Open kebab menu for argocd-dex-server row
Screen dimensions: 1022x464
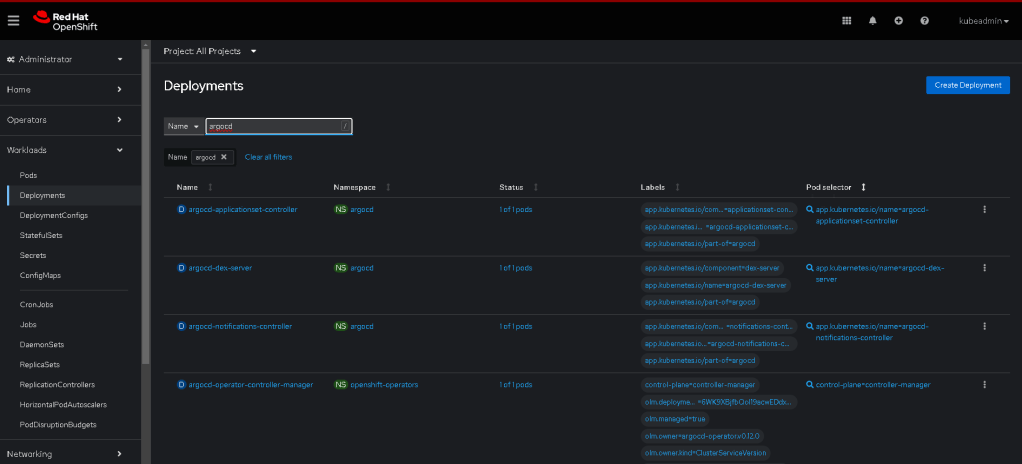(984, 268)
